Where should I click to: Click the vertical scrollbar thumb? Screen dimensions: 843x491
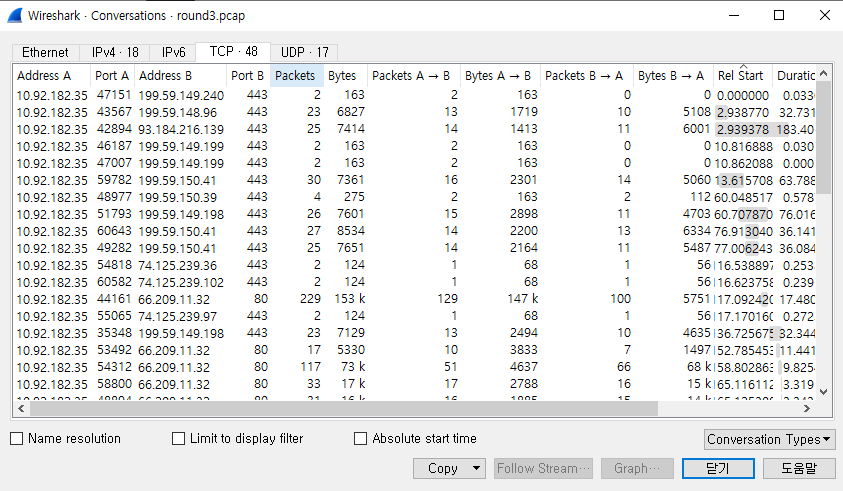pyautogui.click(x=824, y=138)
